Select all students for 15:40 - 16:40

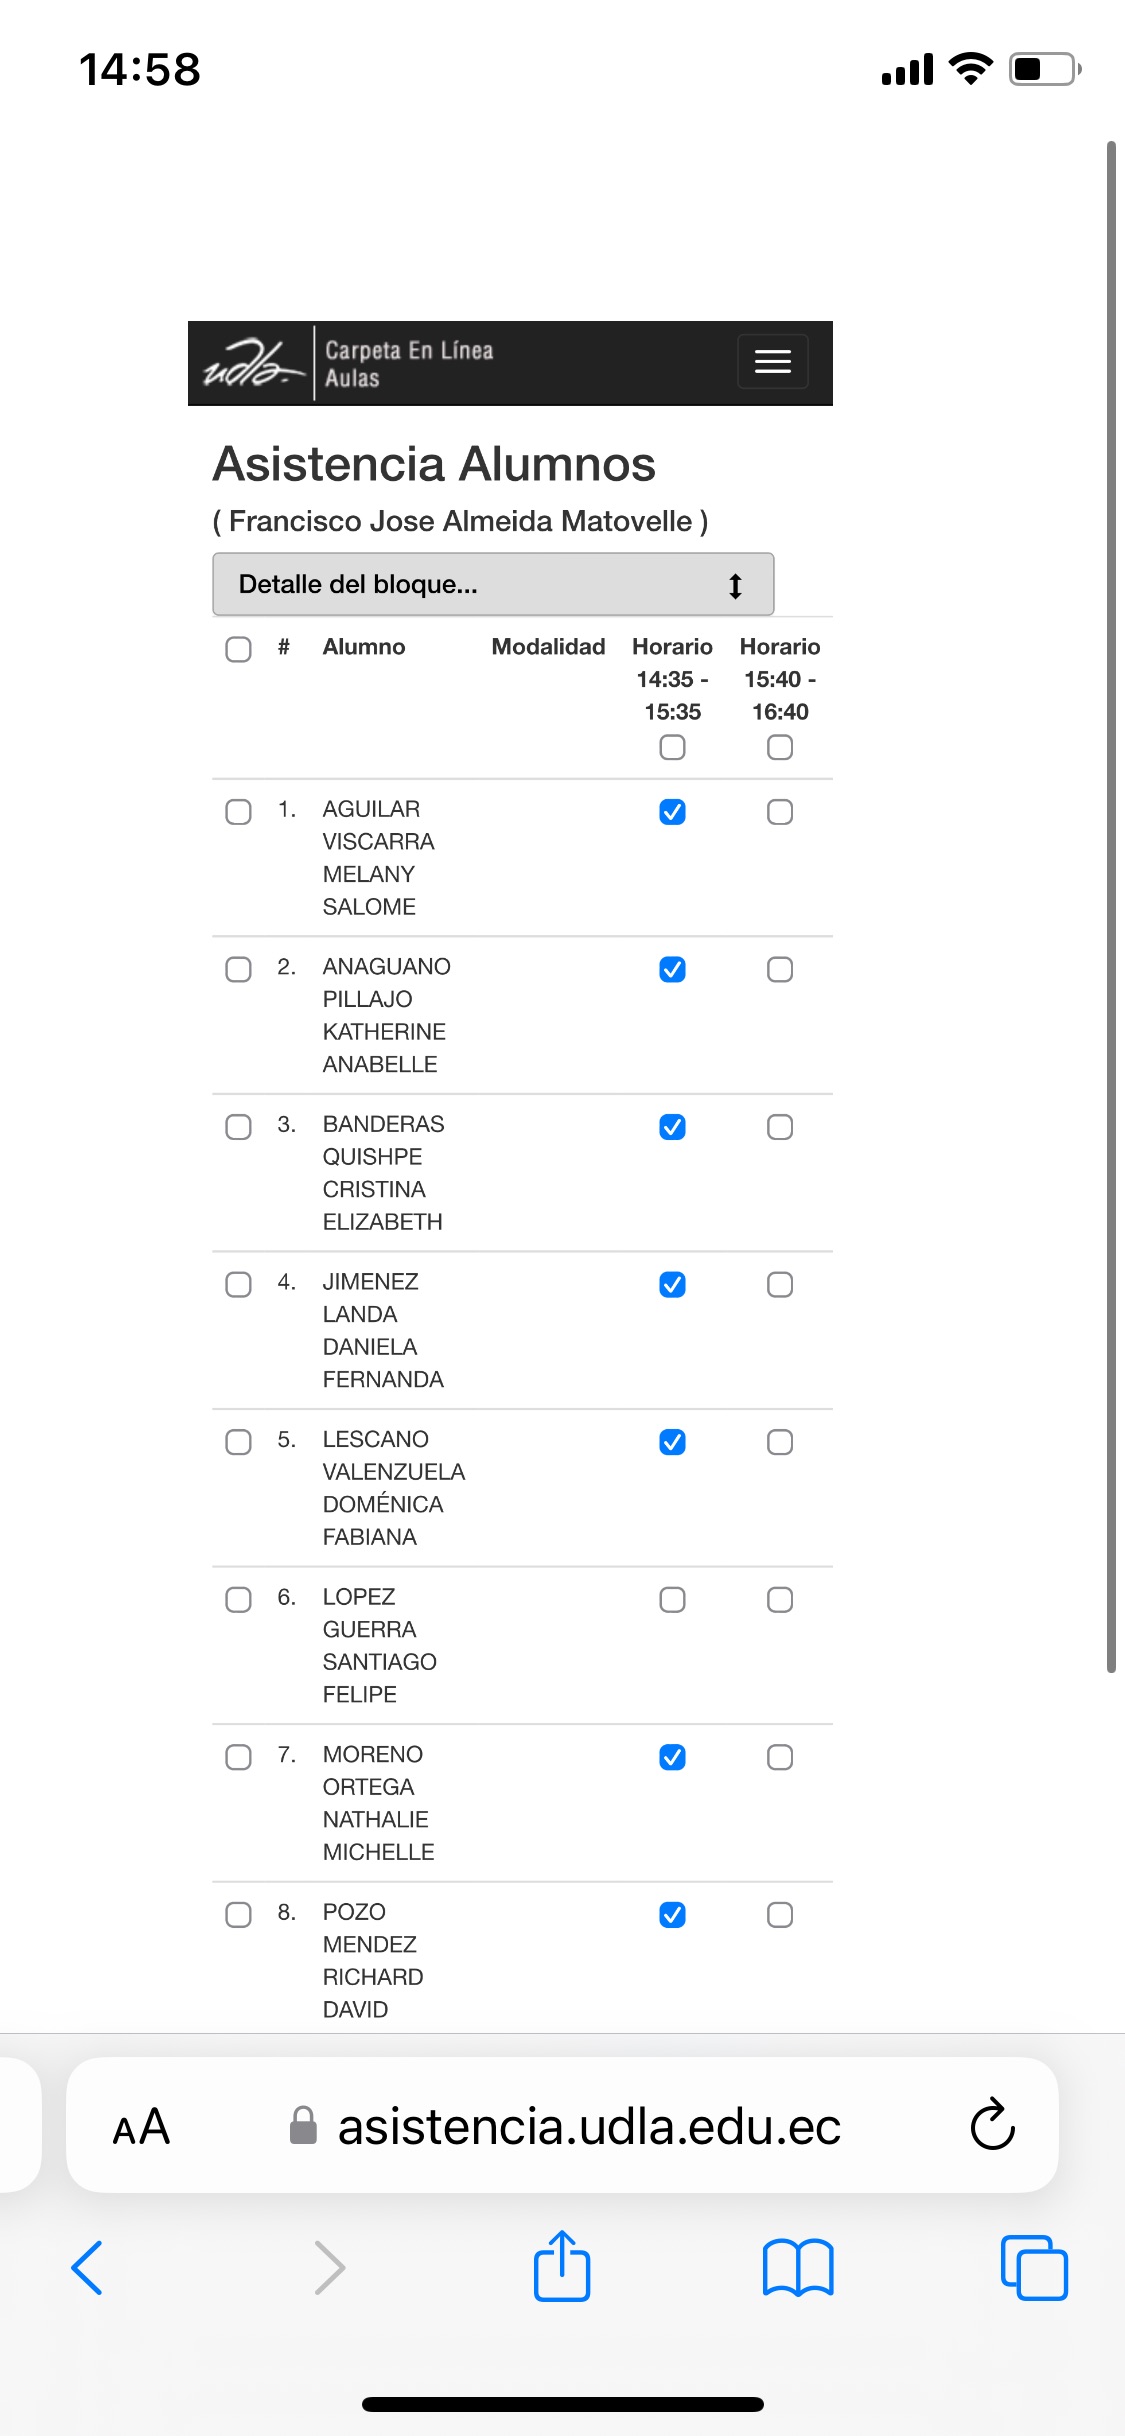[x=780, y=747]
